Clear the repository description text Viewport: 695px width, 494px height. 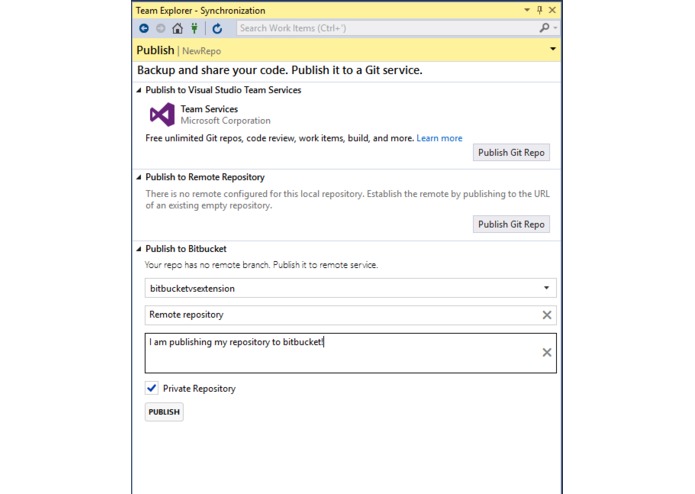pos(547,352)
